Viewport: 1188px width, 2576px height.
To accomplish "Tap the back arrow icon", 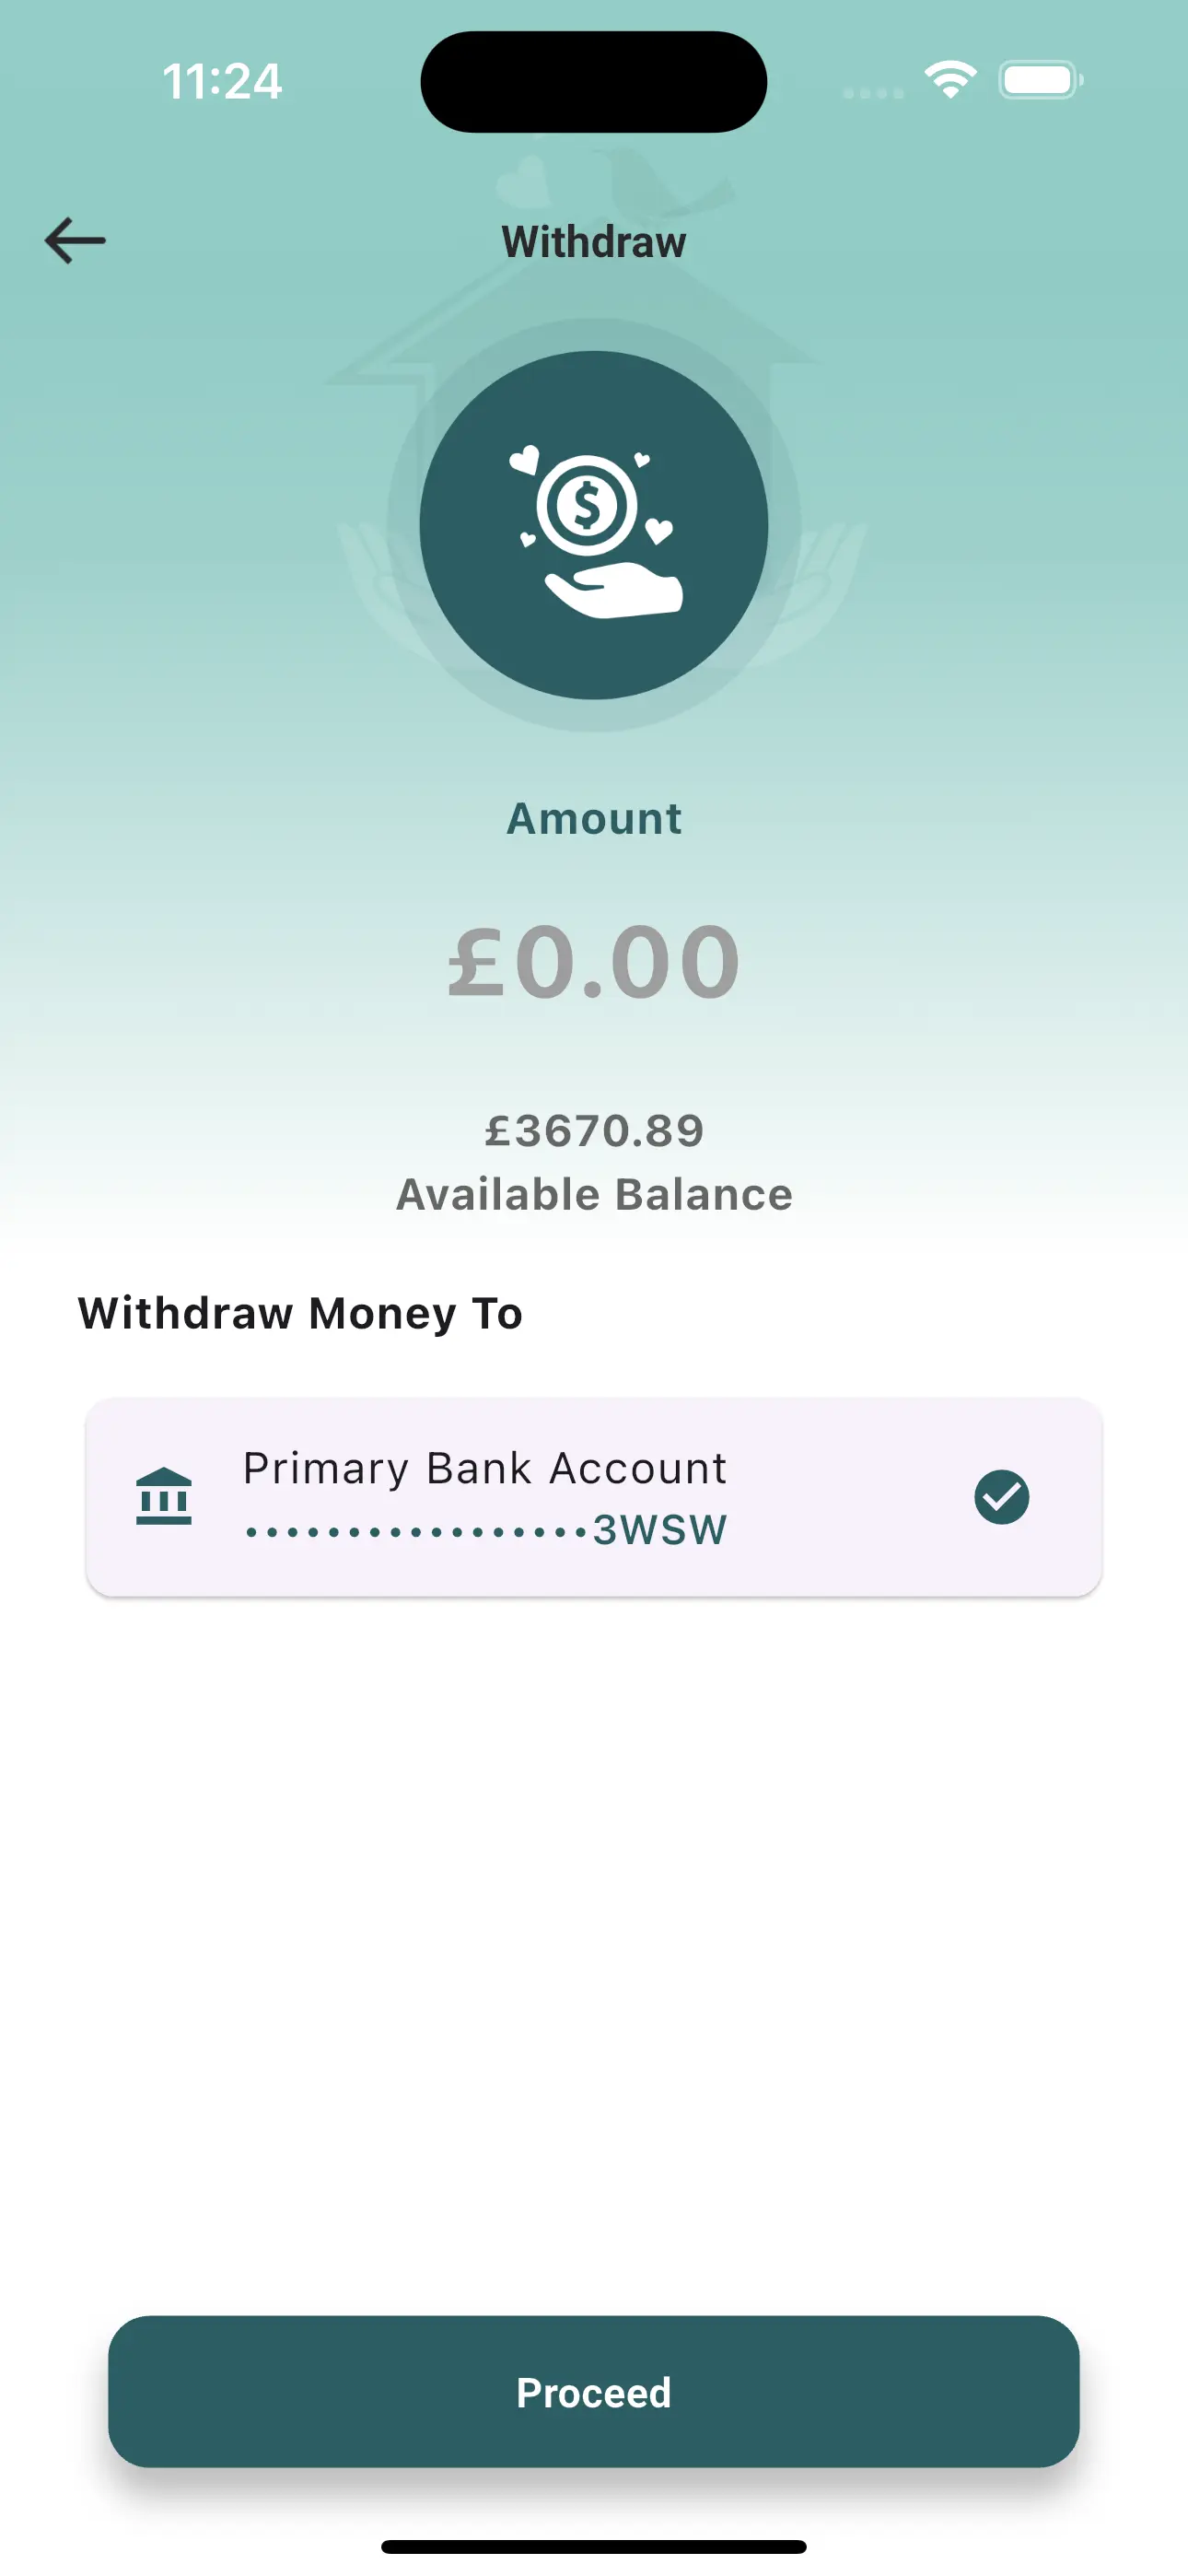I will click(x=75, y=241).
